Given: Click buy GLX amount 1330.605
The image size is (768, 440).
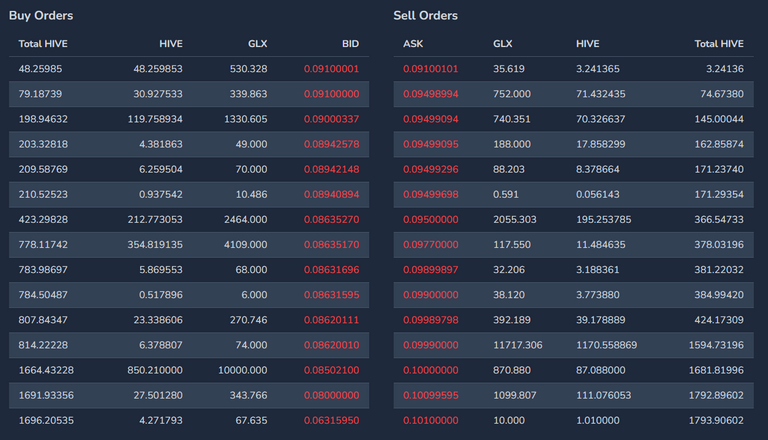Looking at the screenshot, I should point(246,119).
